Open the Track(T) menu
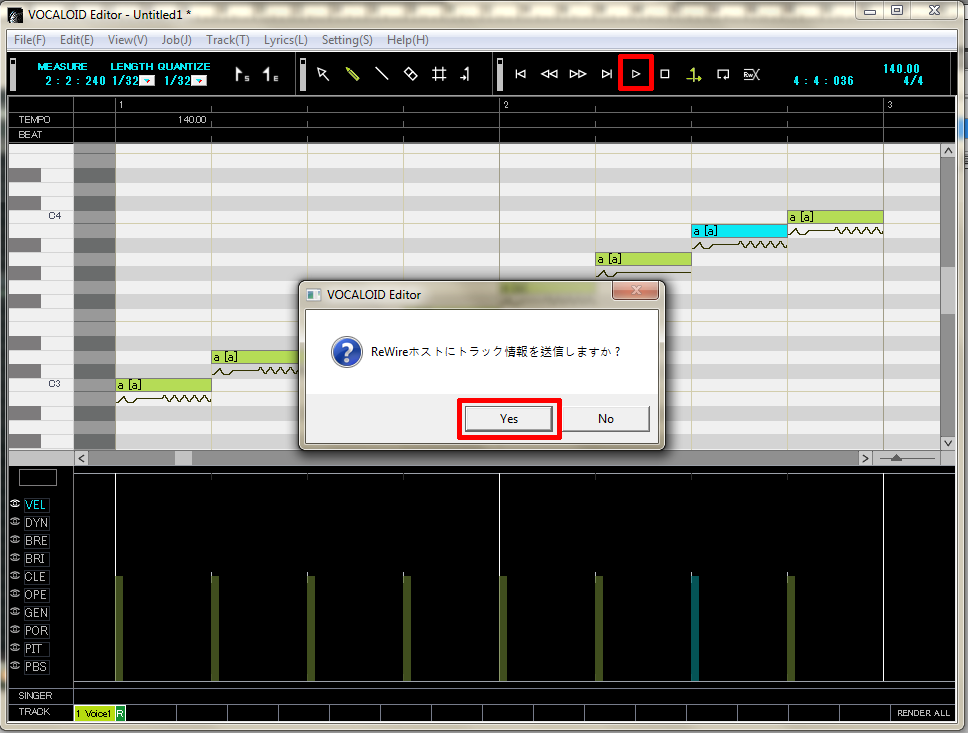Screen dimensions: 968x733 click(x=228, y=40)
